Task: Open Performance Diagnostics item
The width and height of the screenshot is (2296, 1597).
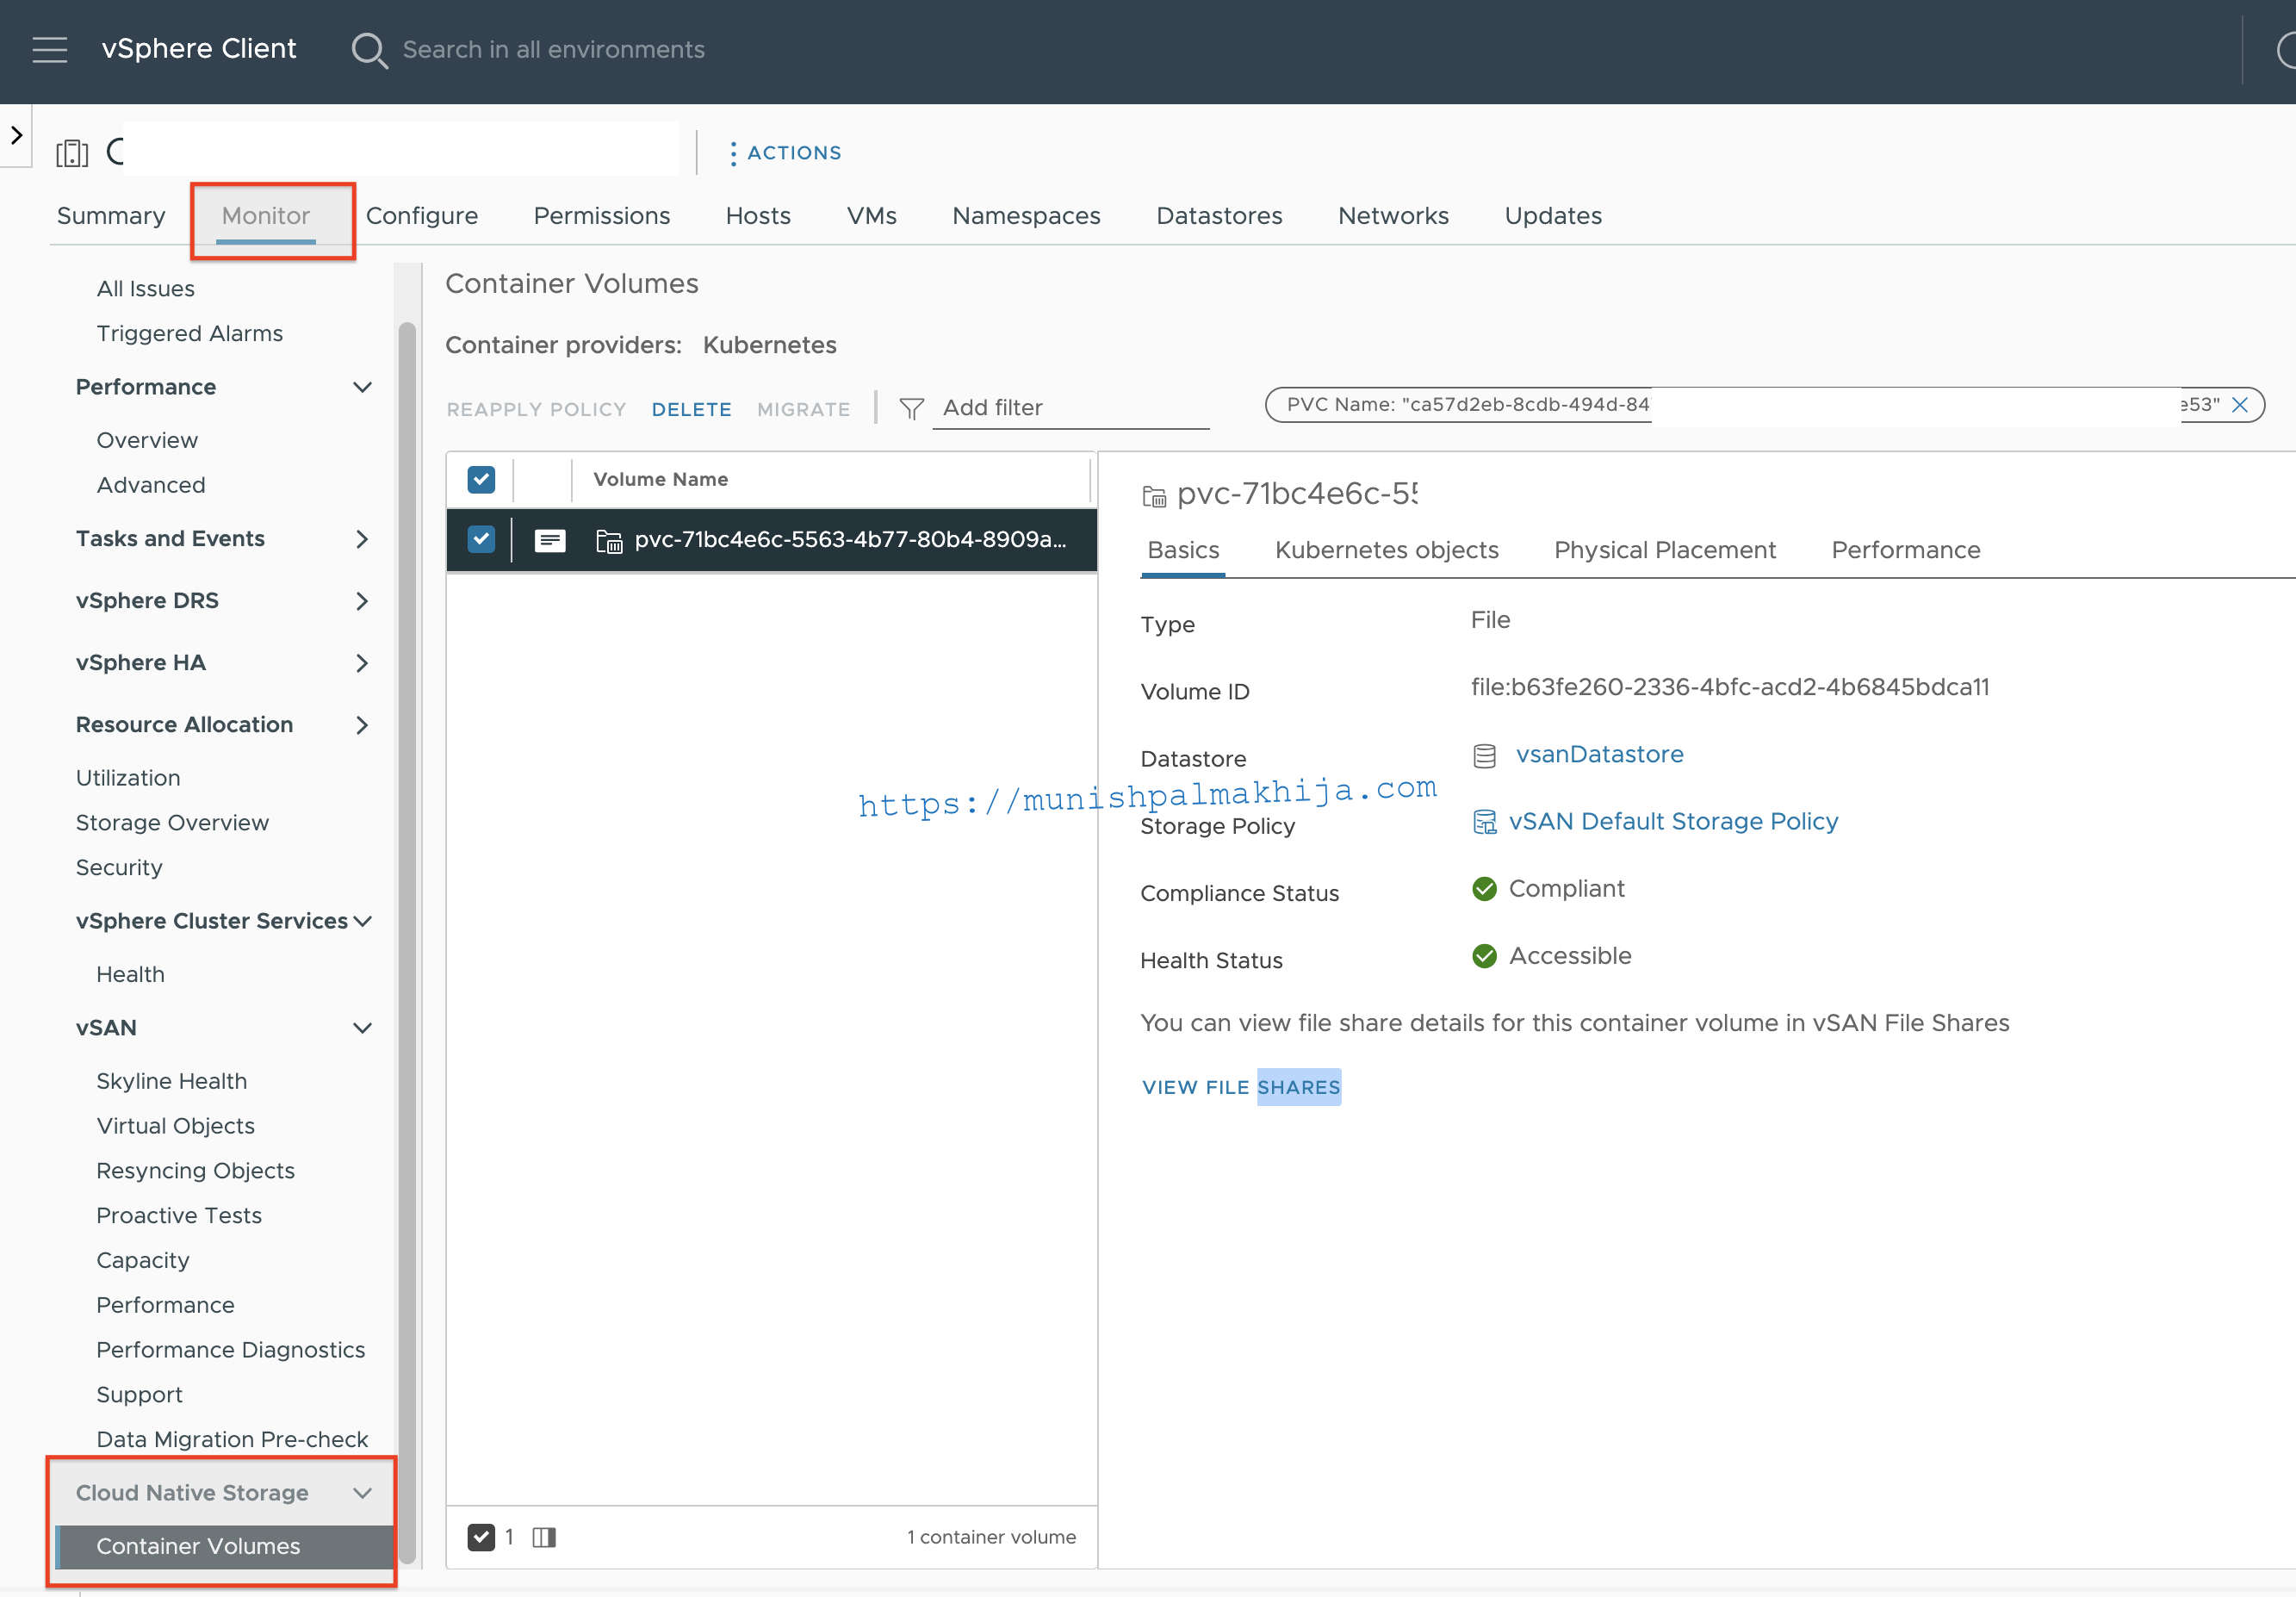Action: (230, 1350)
